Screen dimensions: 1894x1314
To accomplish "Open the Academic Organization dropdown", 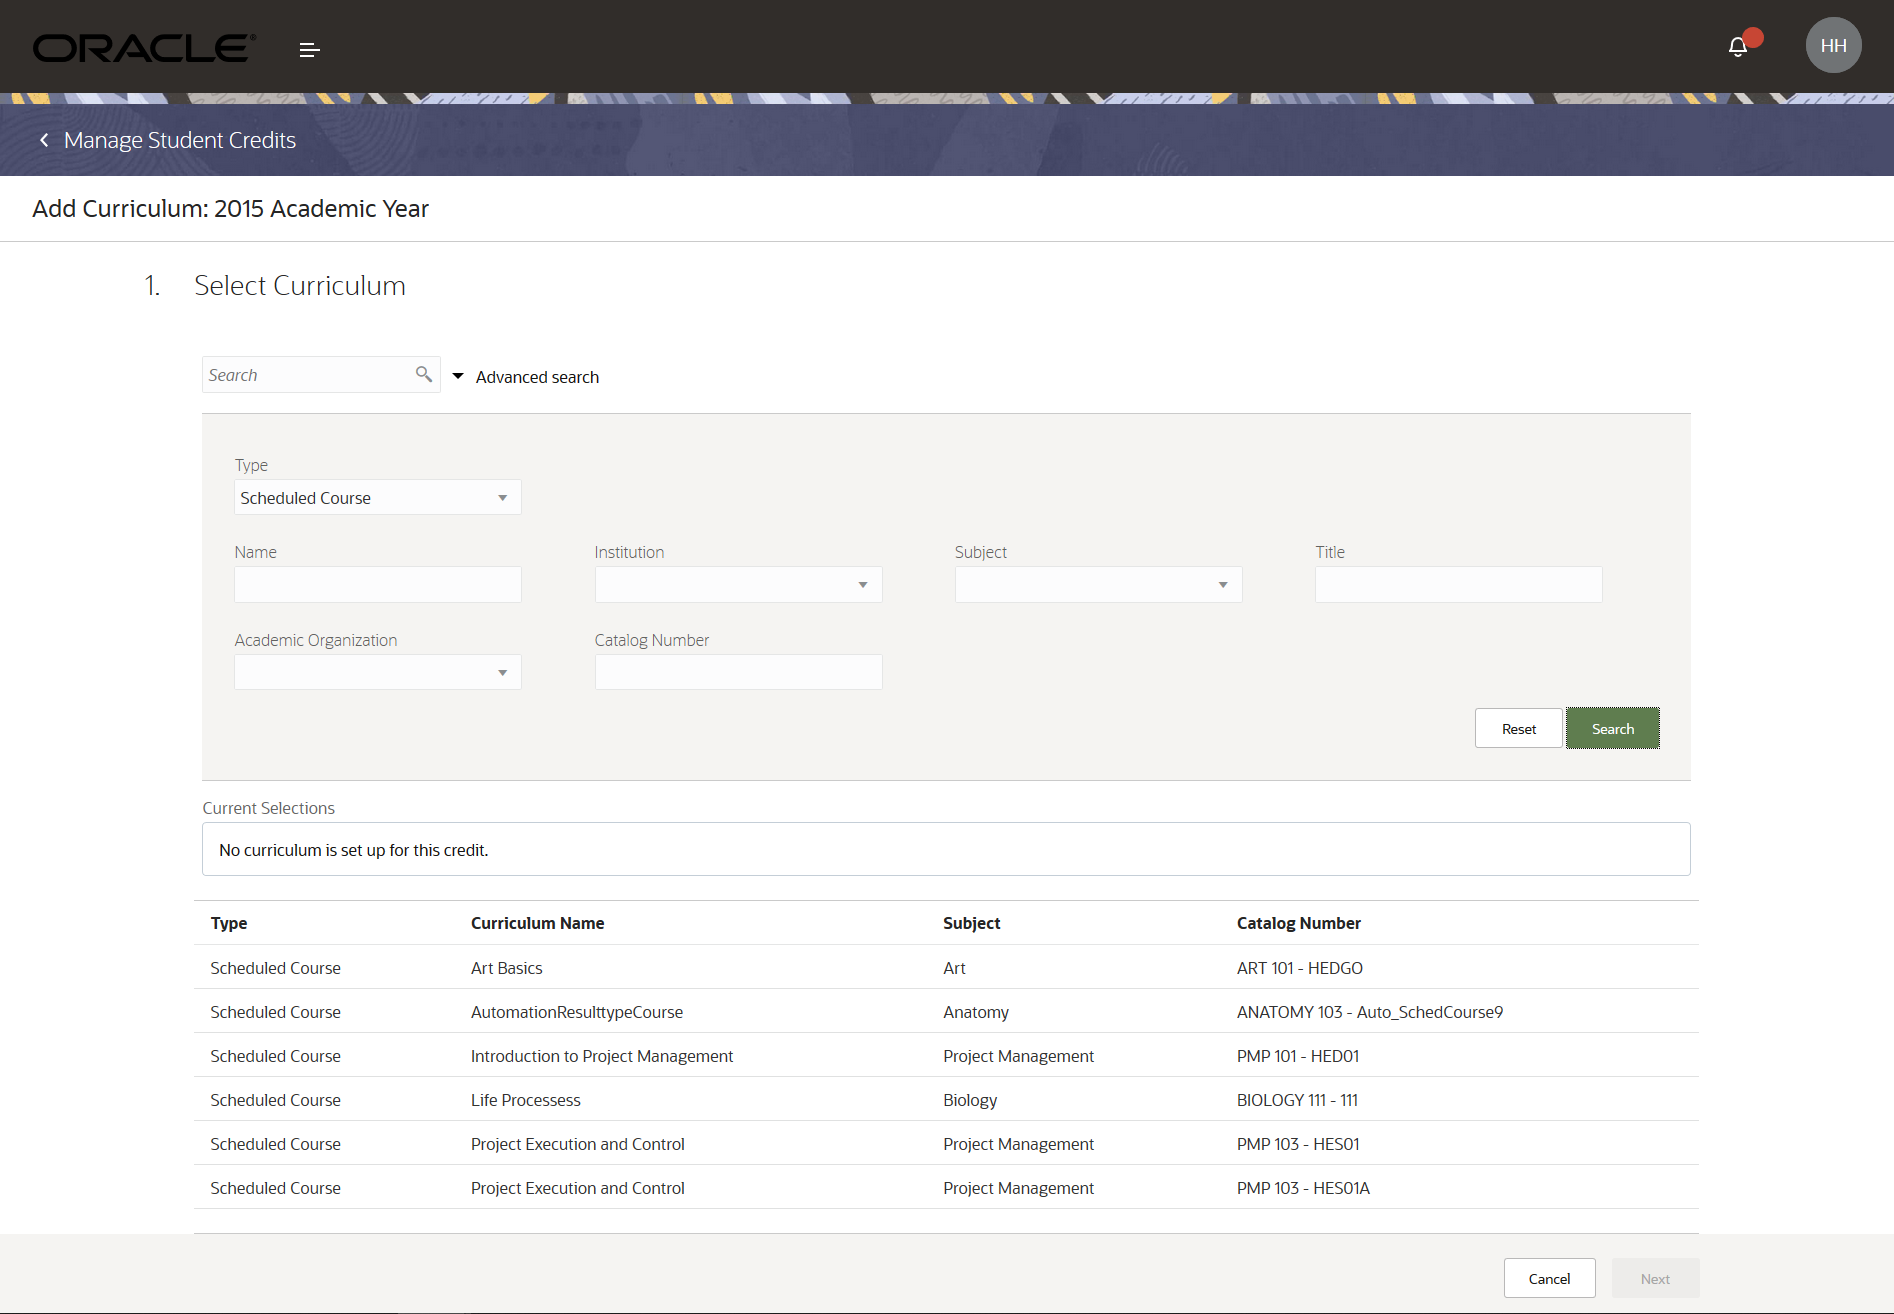I will [x=377, y=673].
